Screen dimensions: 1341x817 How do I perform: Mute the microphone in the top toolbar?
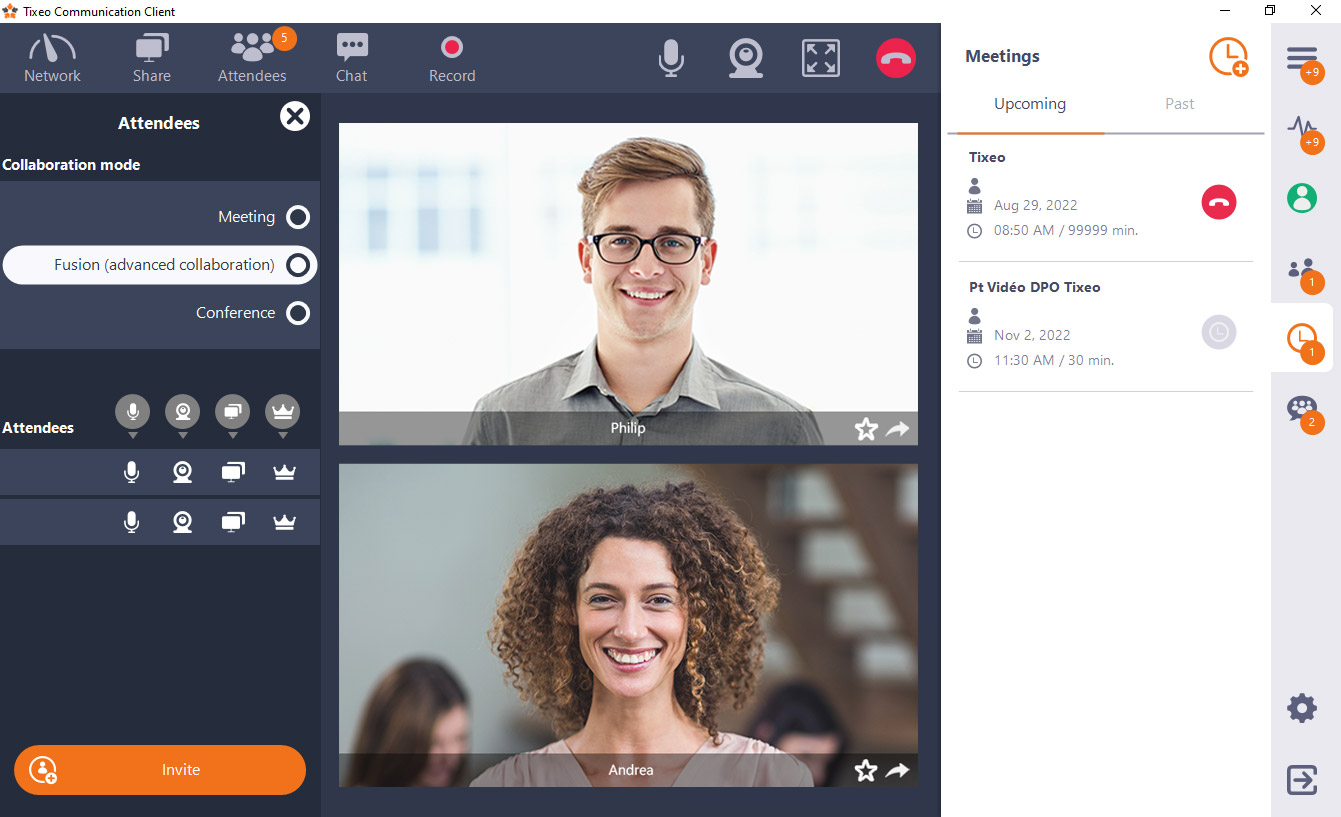click(671, 58)
